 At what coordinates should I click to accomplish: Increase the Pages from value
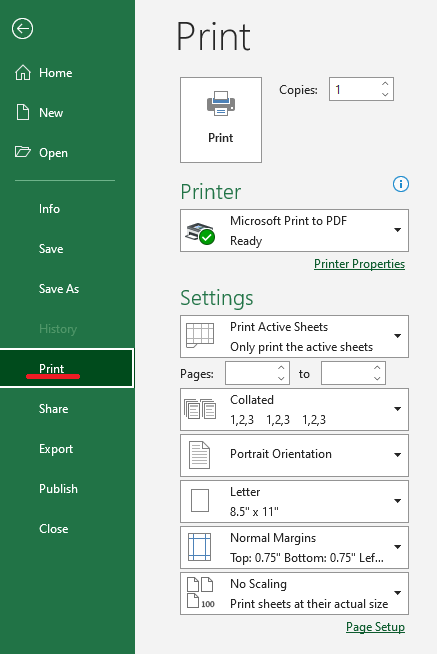click(281, 368)
